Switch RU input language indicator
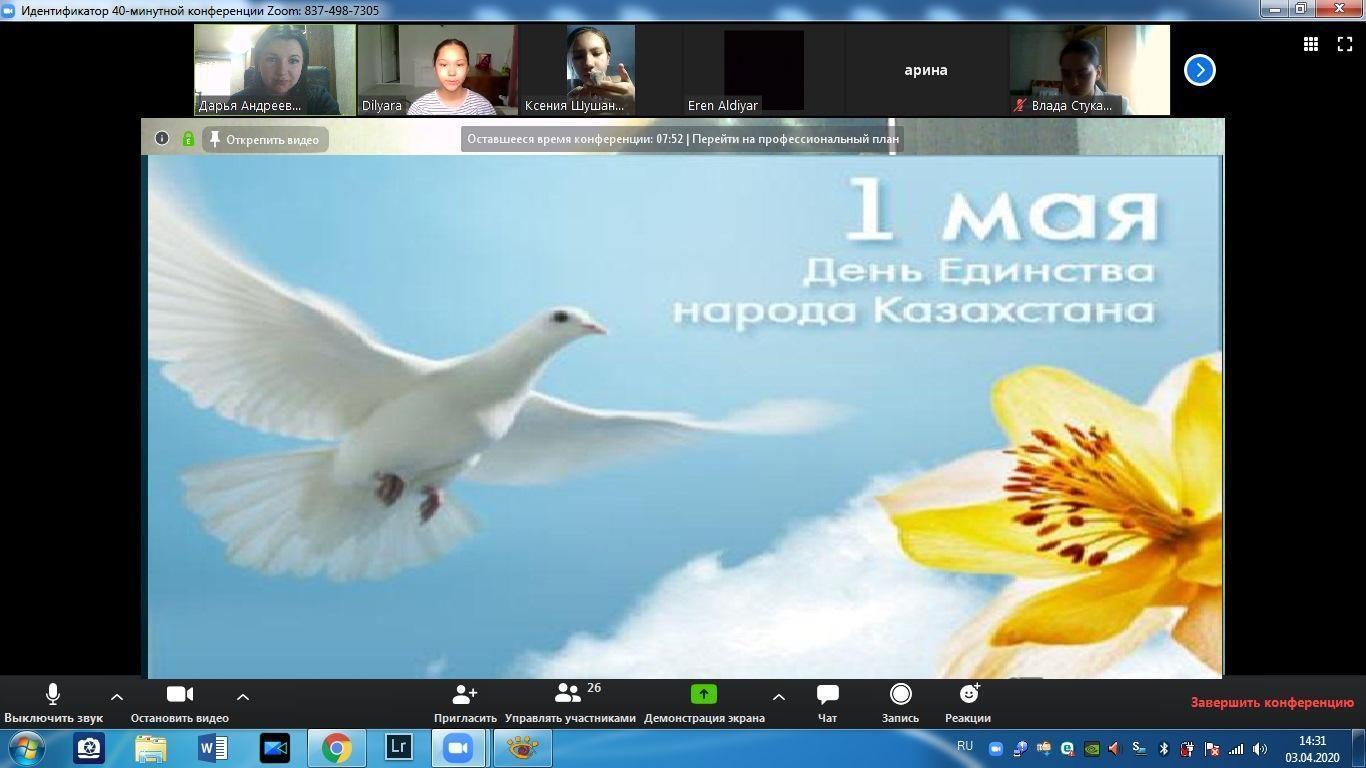Image resolution: width=1366 pixels, height=768 pixels. coord(965,746)
